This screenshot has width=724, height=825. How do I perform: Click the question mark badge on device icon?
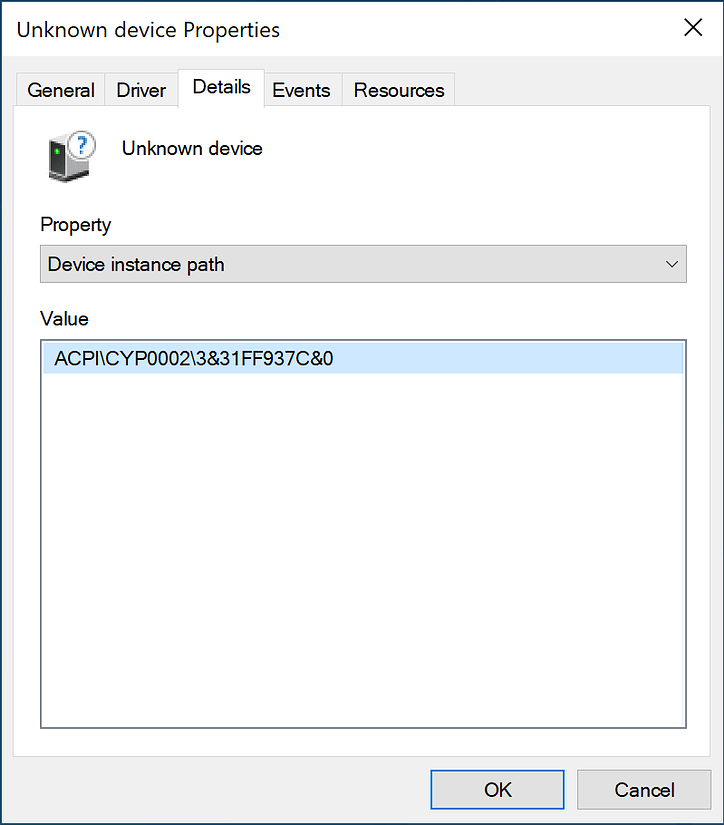click(82, 144)
